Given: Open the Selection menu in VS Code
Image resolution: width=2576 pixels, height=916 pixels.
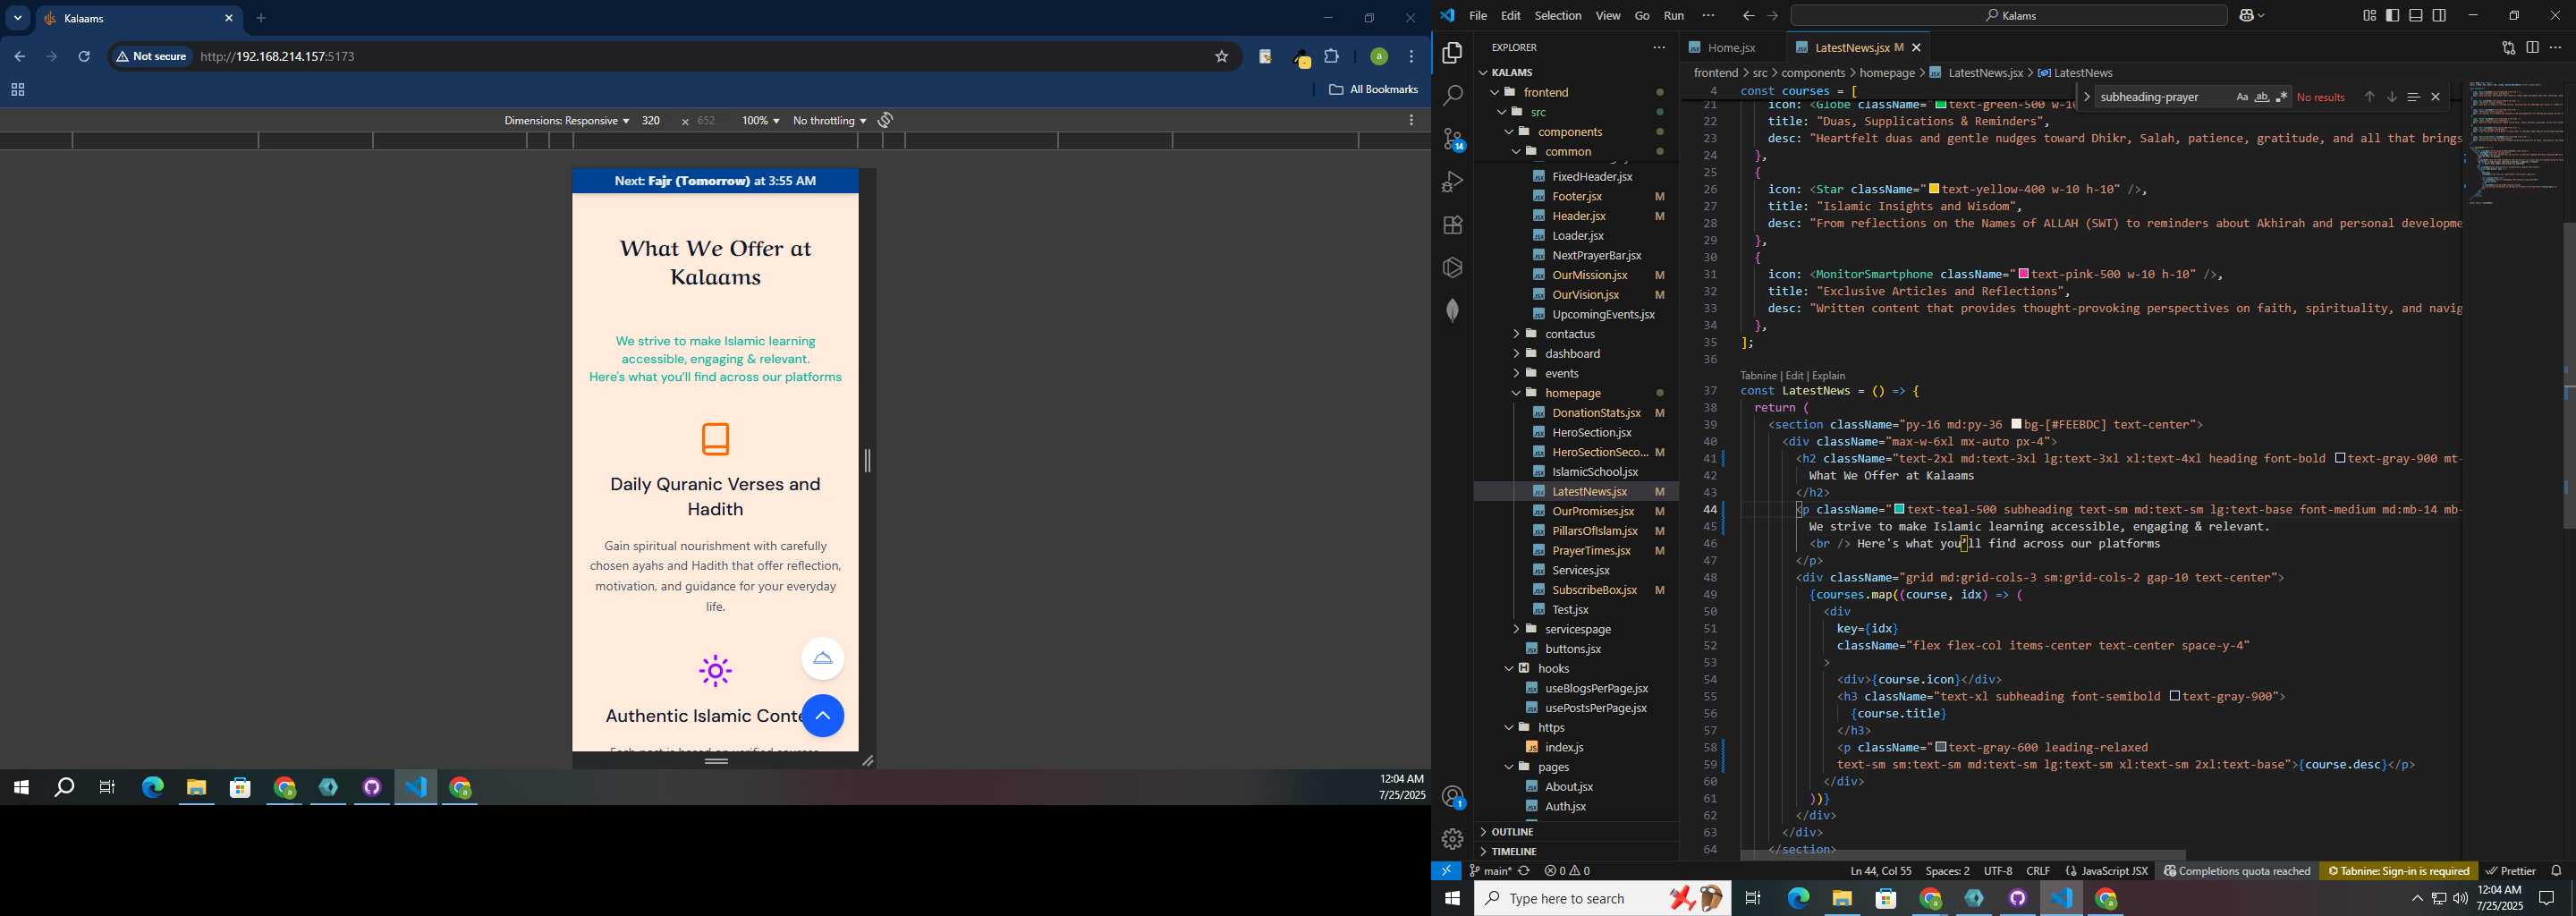Looking at the screenshot, I should point(1558,15).
